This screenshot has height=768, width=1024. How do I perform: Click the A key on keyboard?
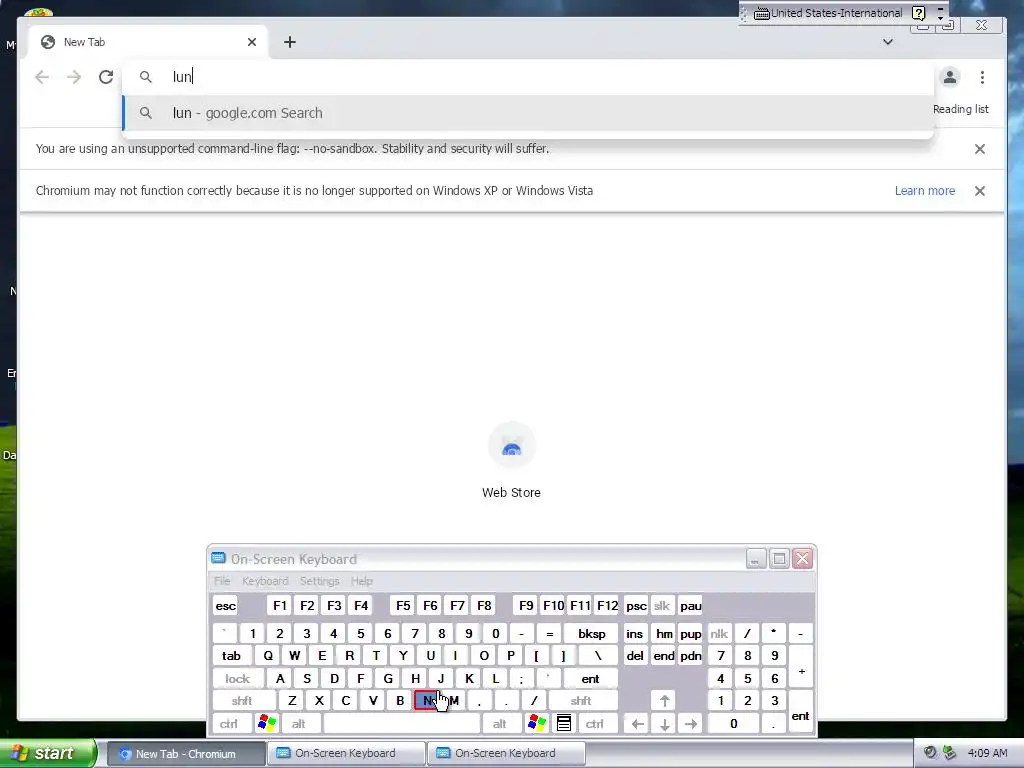(x=280, y=679)
